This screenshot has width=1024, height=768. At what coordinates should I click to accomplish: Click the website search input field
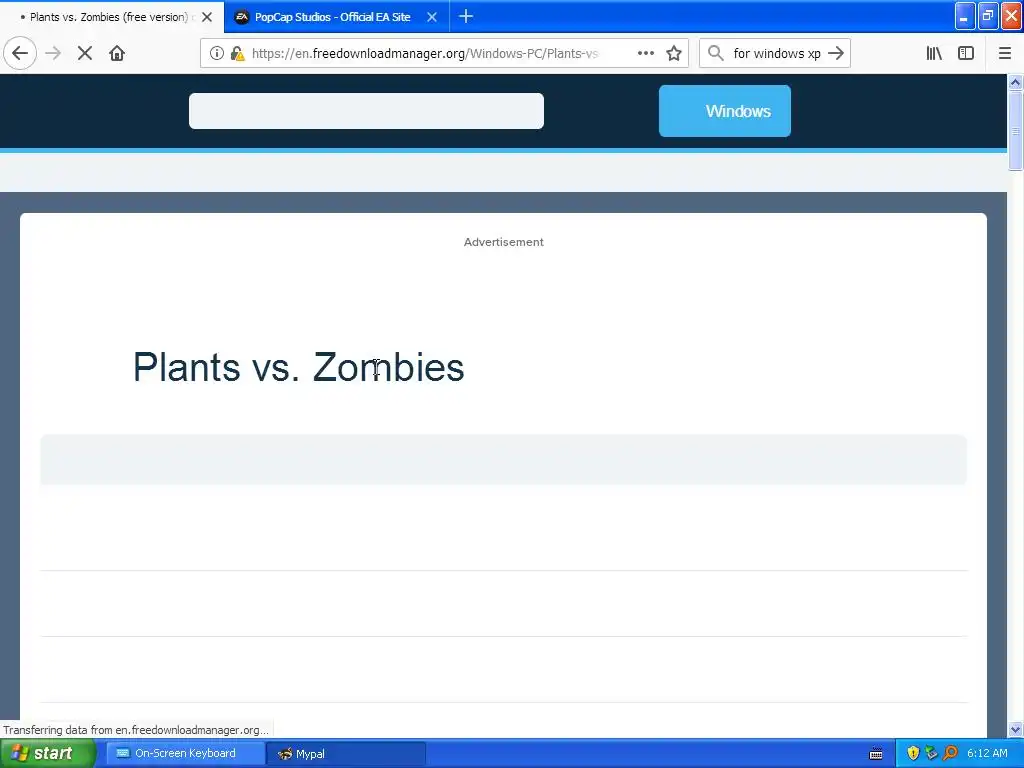coord(366,110)
